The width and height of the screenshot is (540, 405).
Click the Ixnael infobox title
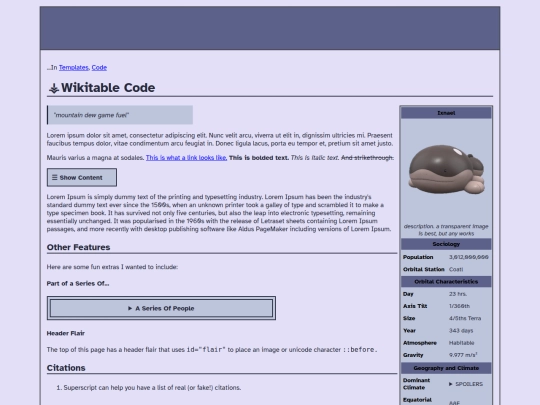pyautogui.click(x=446, y=113)
